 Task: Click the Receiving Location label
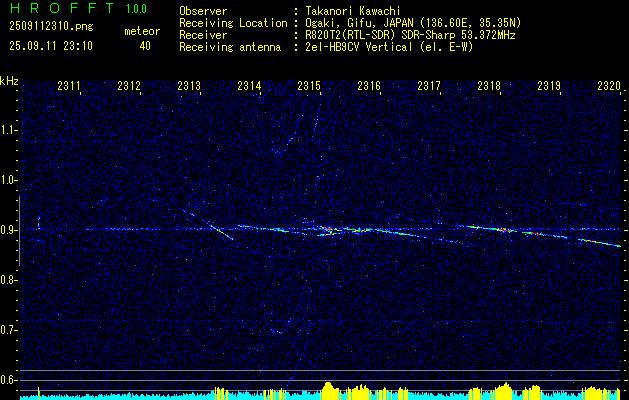click(x=233, y=23)
